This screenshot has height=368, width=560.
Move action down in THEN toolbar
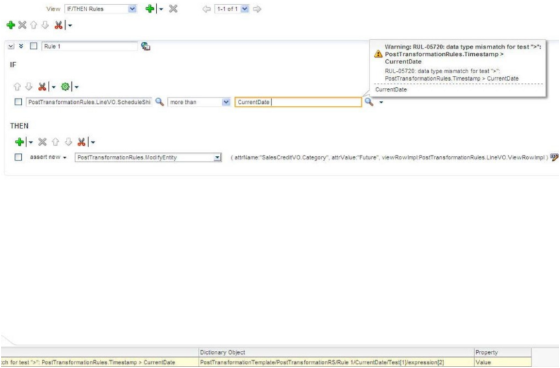click(68, 142)
